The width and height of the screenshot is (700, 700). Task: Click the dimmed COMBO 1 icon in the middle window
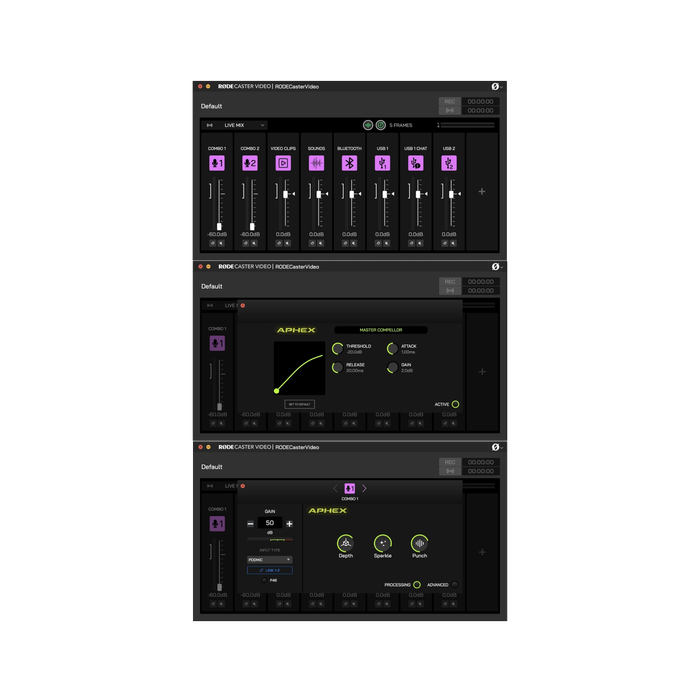[x=217, y=343]
